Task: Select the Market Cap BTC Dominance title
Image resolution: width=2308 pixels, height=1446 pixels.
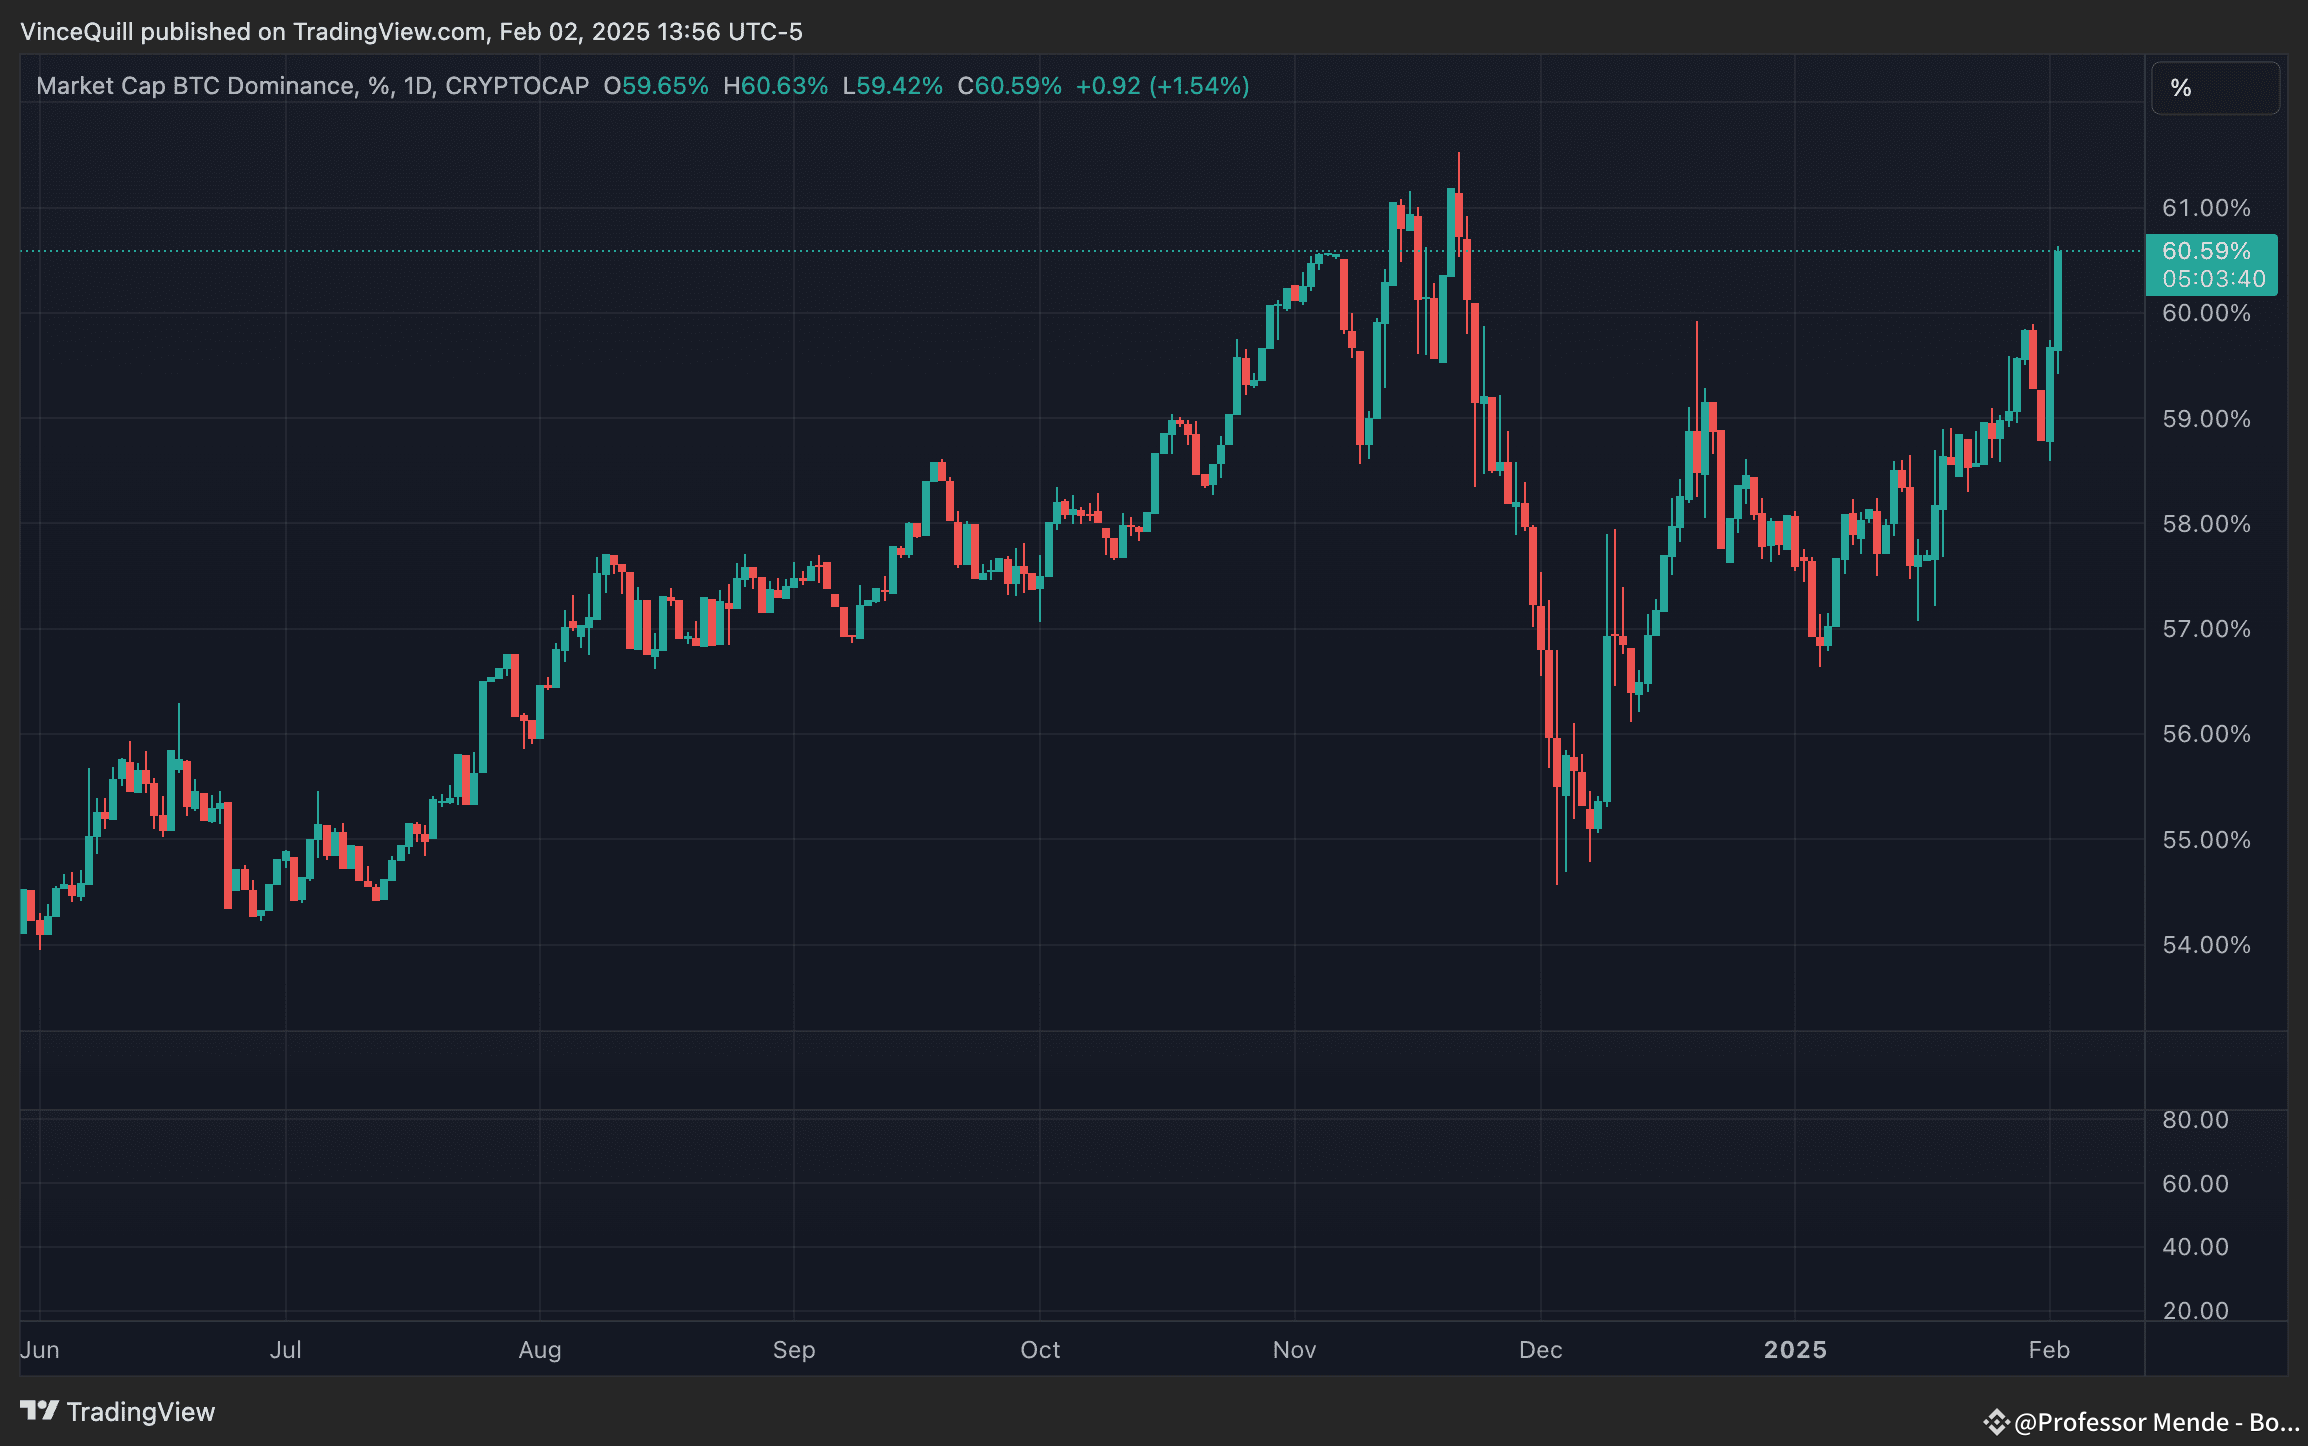Action: 195,86
